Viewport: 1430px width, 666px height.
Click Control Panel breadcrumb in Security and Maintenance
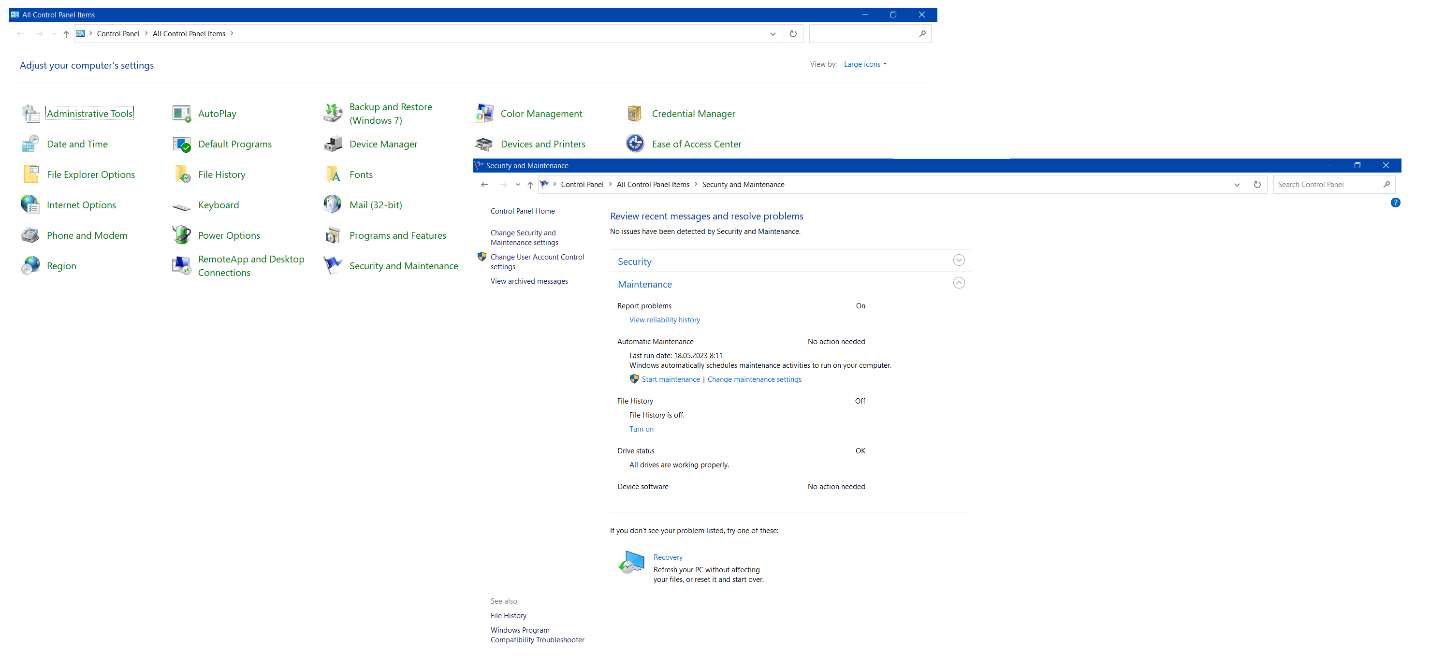pos(582,185)
